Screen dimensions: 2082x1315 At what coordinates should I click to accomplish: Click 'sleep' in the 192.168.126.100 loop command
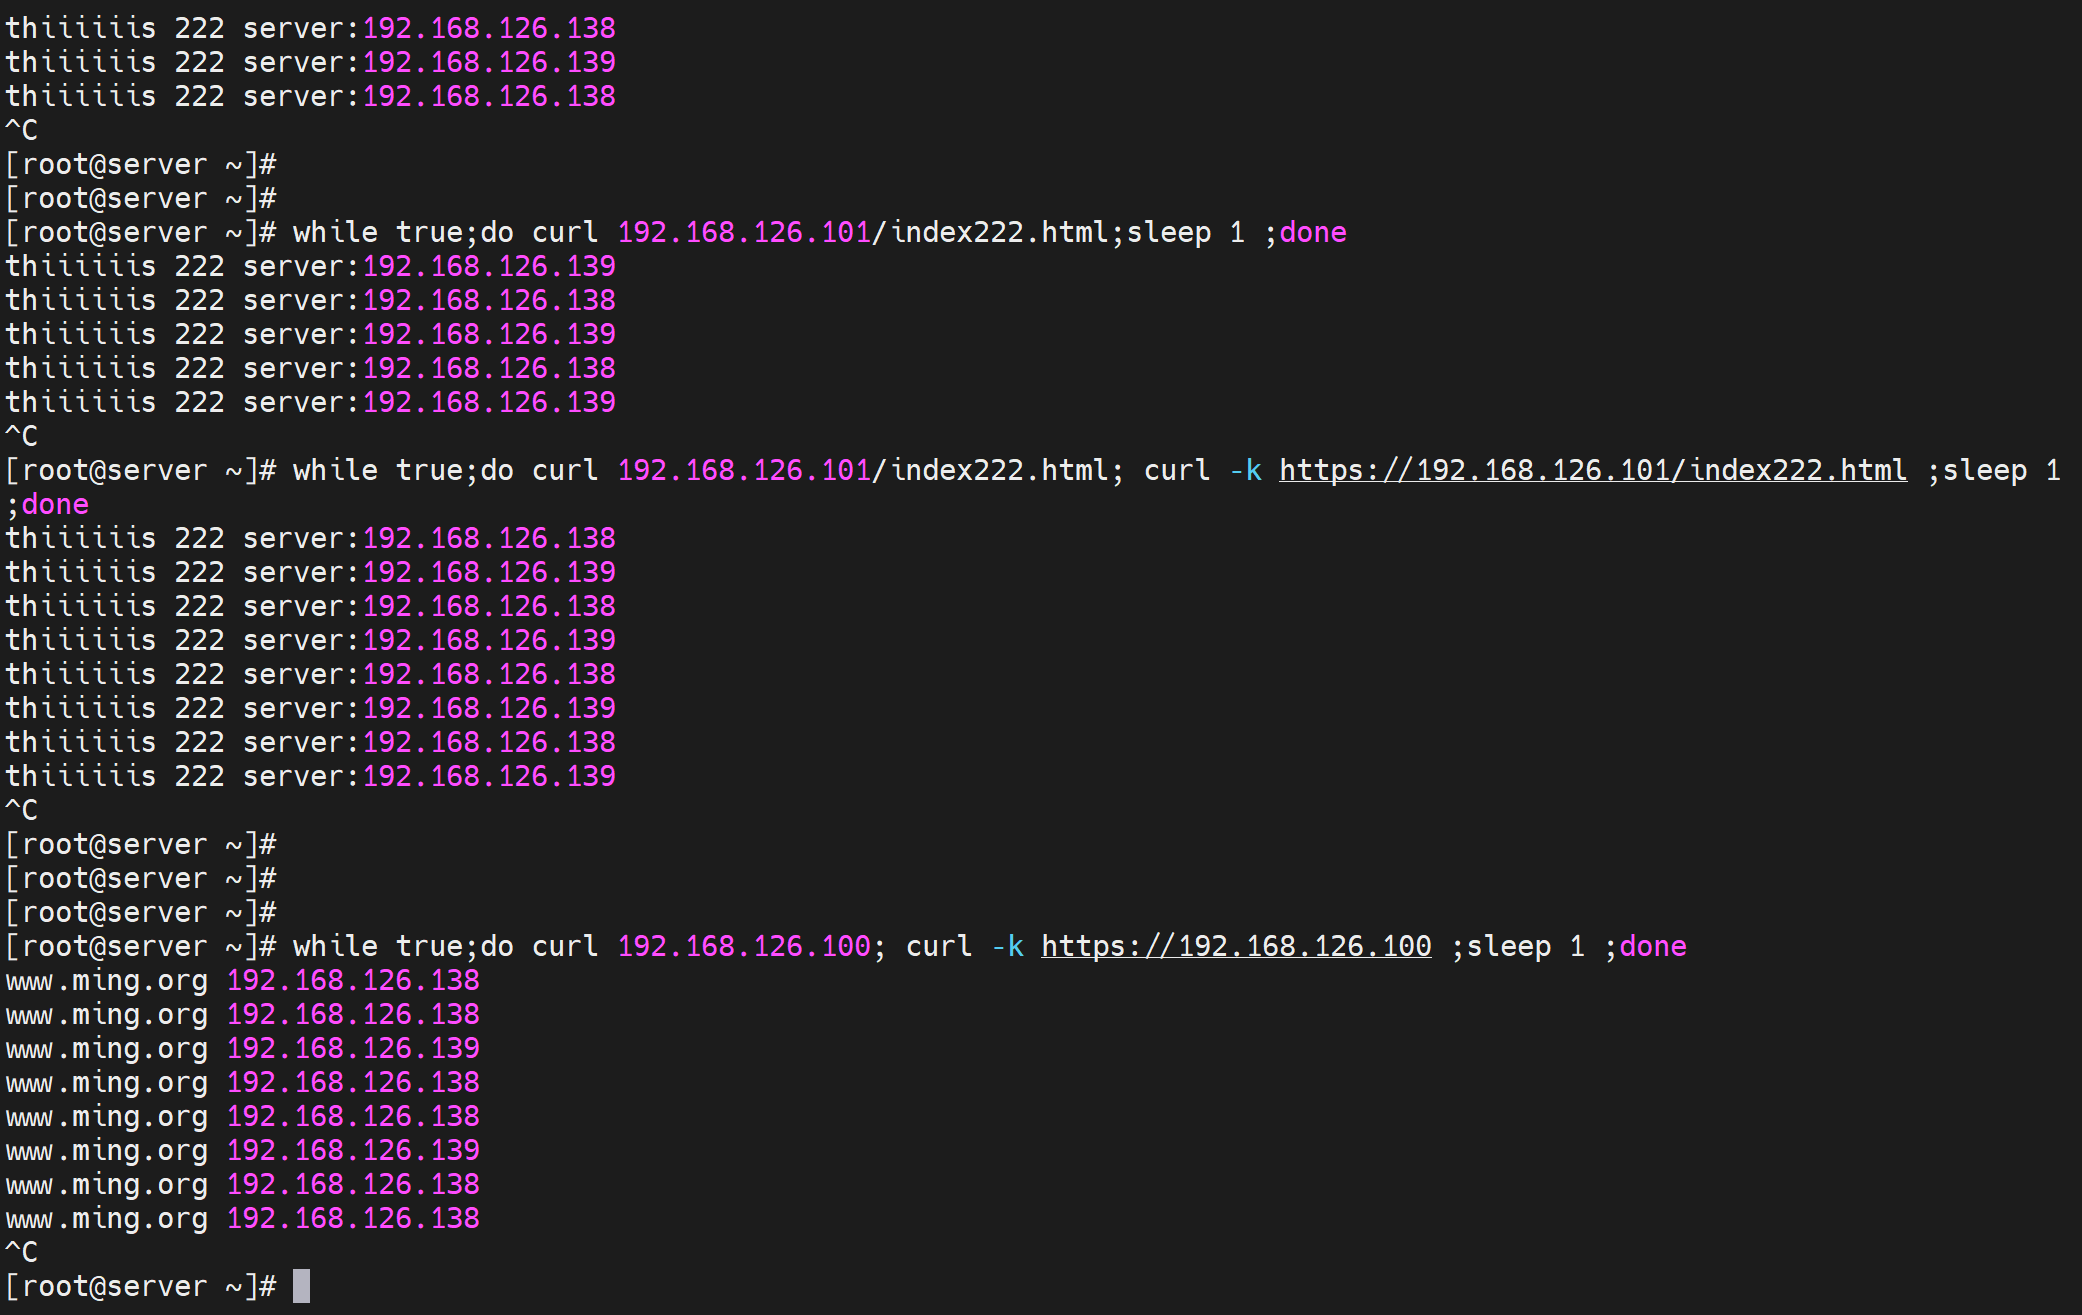tap(1508, 946)
